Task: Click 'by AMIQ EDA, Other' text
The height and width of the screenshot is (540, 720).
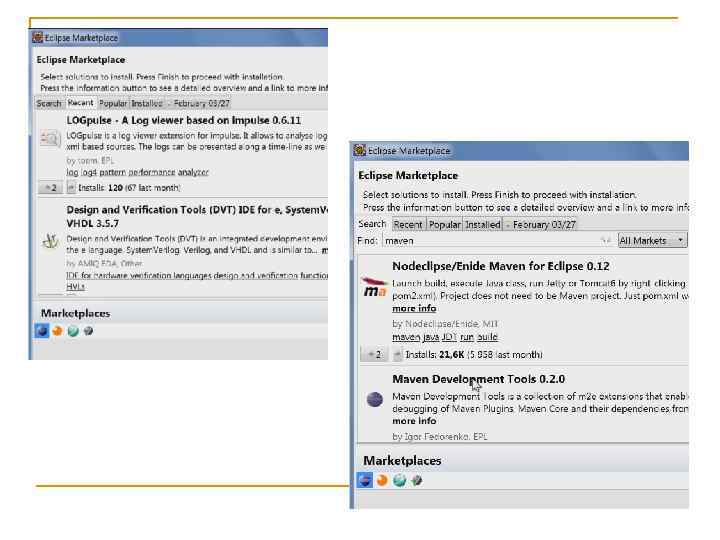Action: [104, 264]
